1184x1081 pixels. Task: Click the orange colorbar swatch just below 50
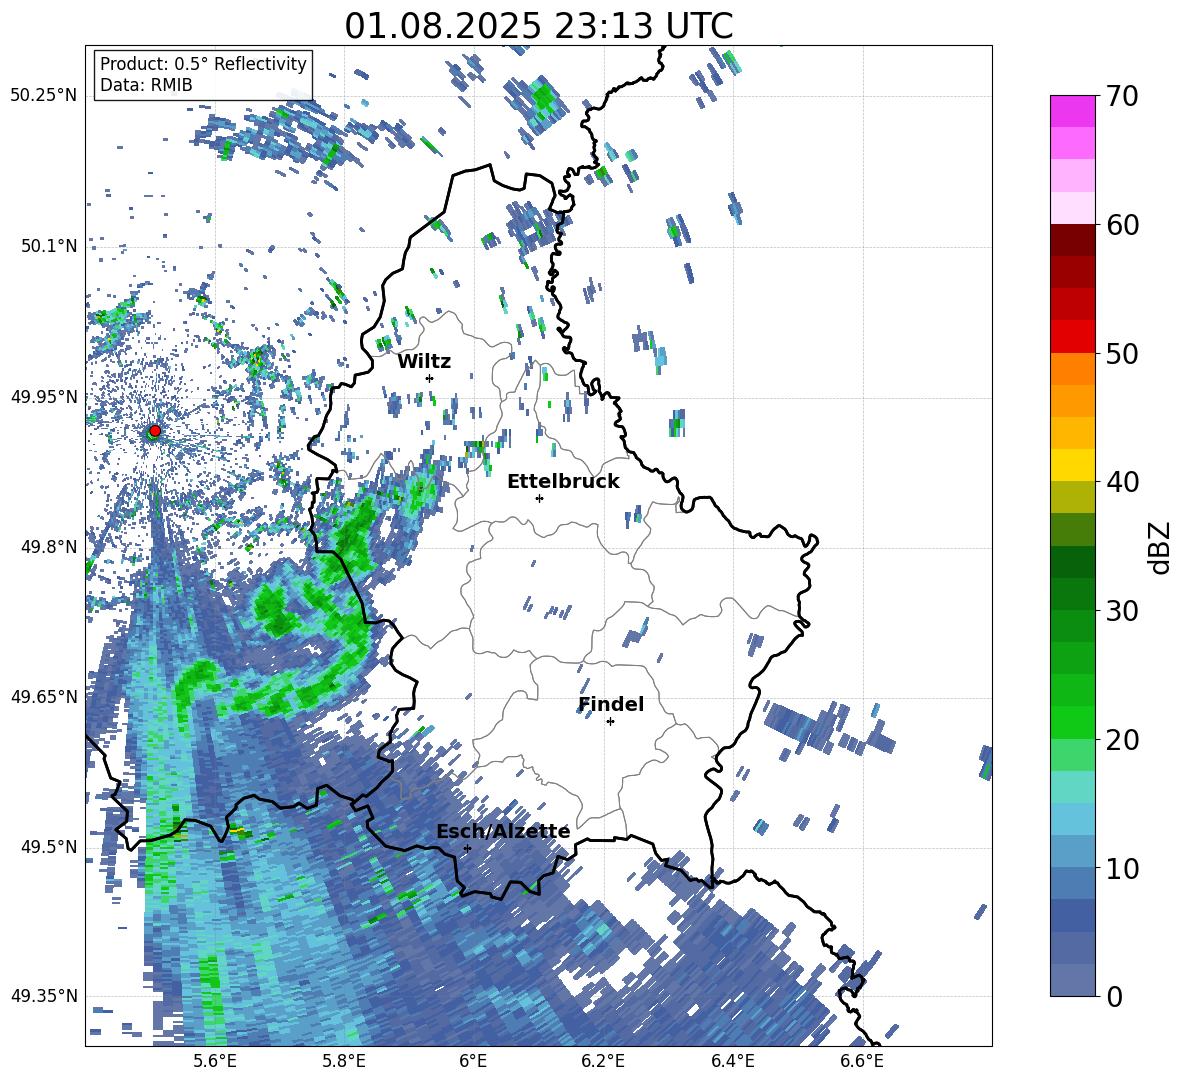click(1072, 369)
